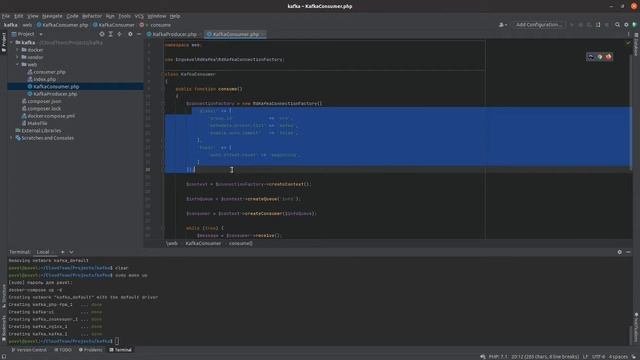Click Expand All icon in Project panel
This screenshot has width=640, height=360.
click(111, 34)
